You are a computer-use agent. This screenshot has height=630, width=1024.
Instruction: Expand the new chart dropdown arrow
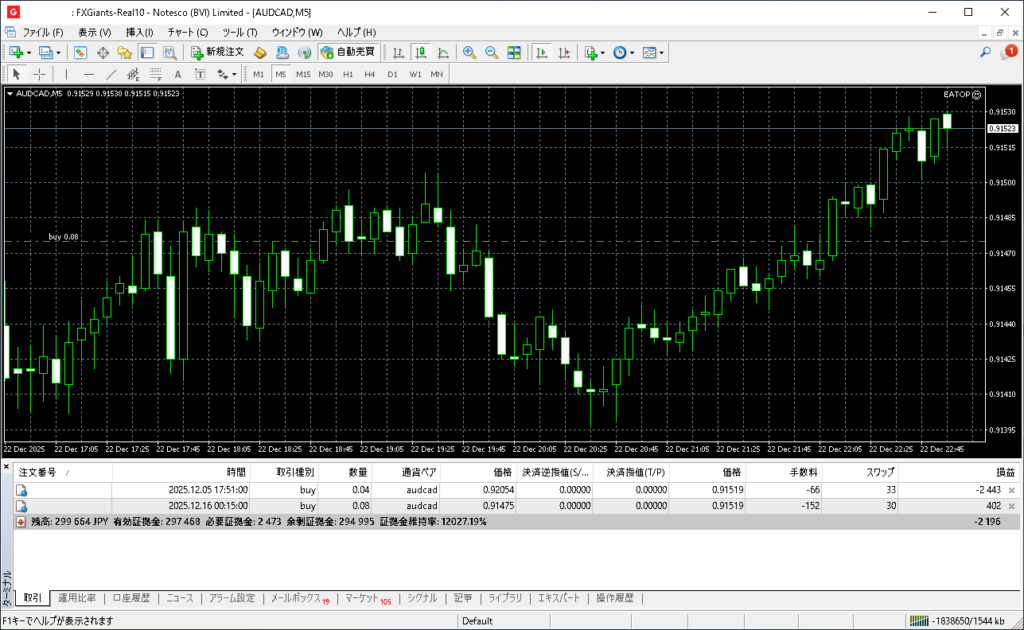pyautogui.click(x=29, y=52)
